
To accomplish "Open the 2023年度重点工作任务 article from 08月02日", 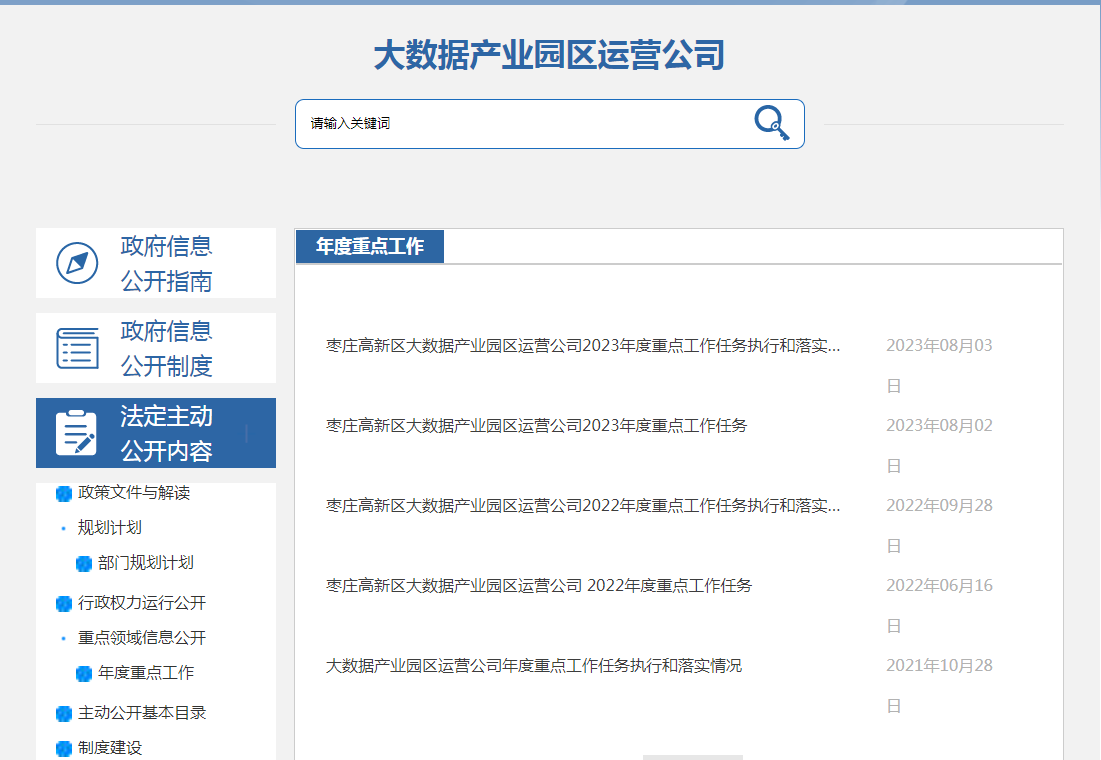I will click(536, 426).
